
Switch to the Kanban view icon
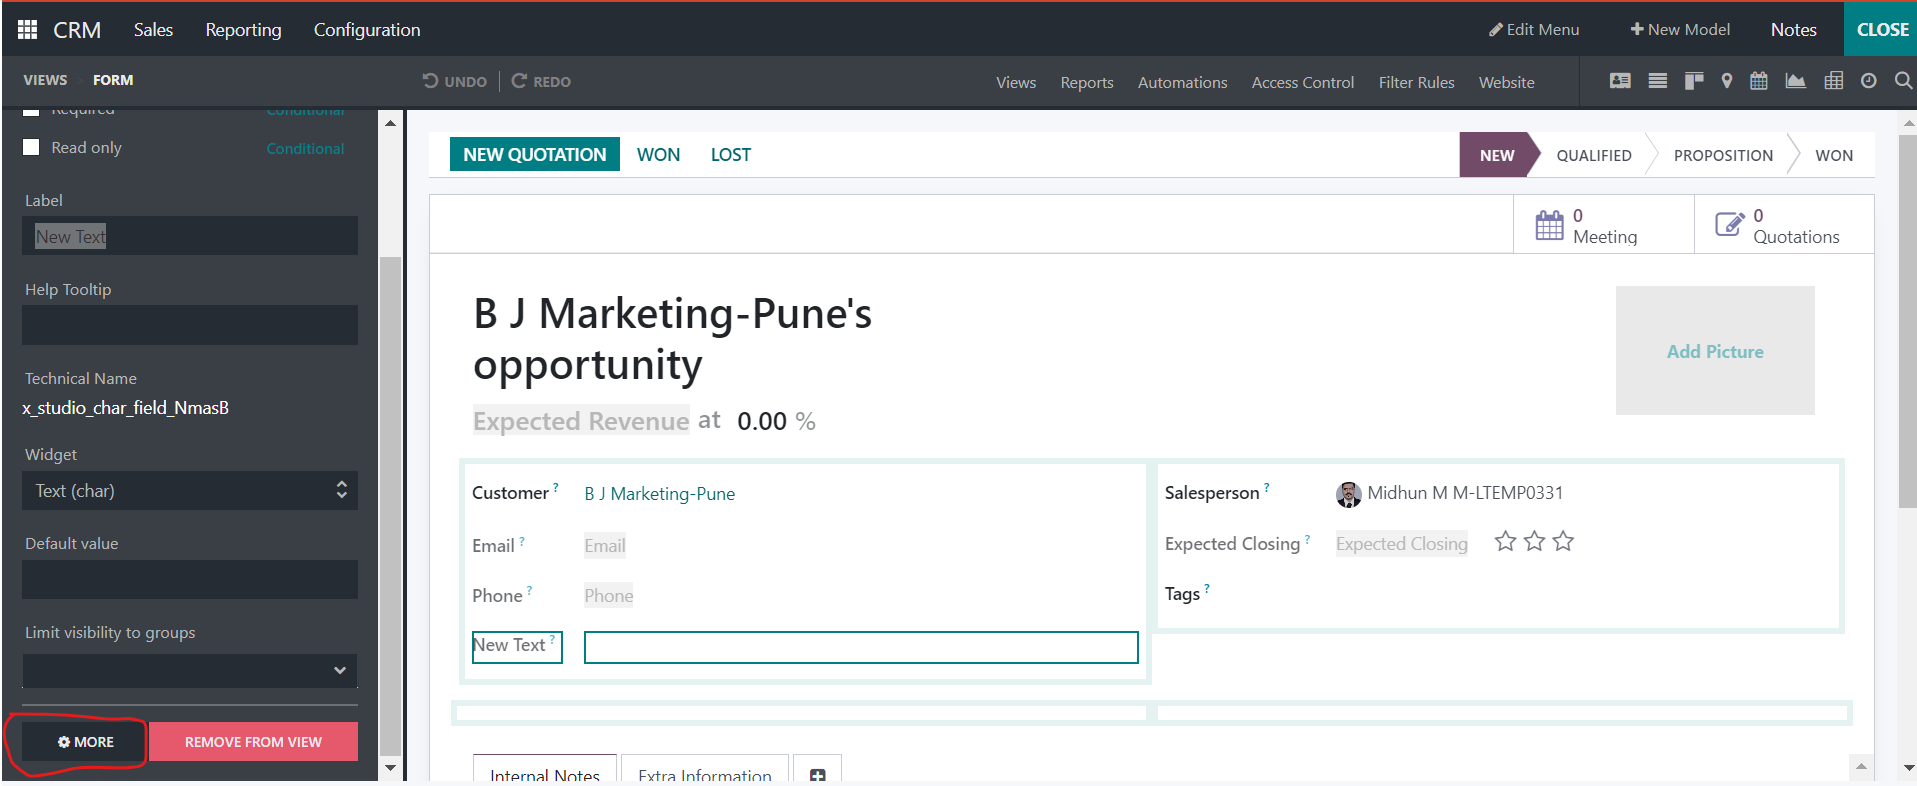(x=1693, y=81)
